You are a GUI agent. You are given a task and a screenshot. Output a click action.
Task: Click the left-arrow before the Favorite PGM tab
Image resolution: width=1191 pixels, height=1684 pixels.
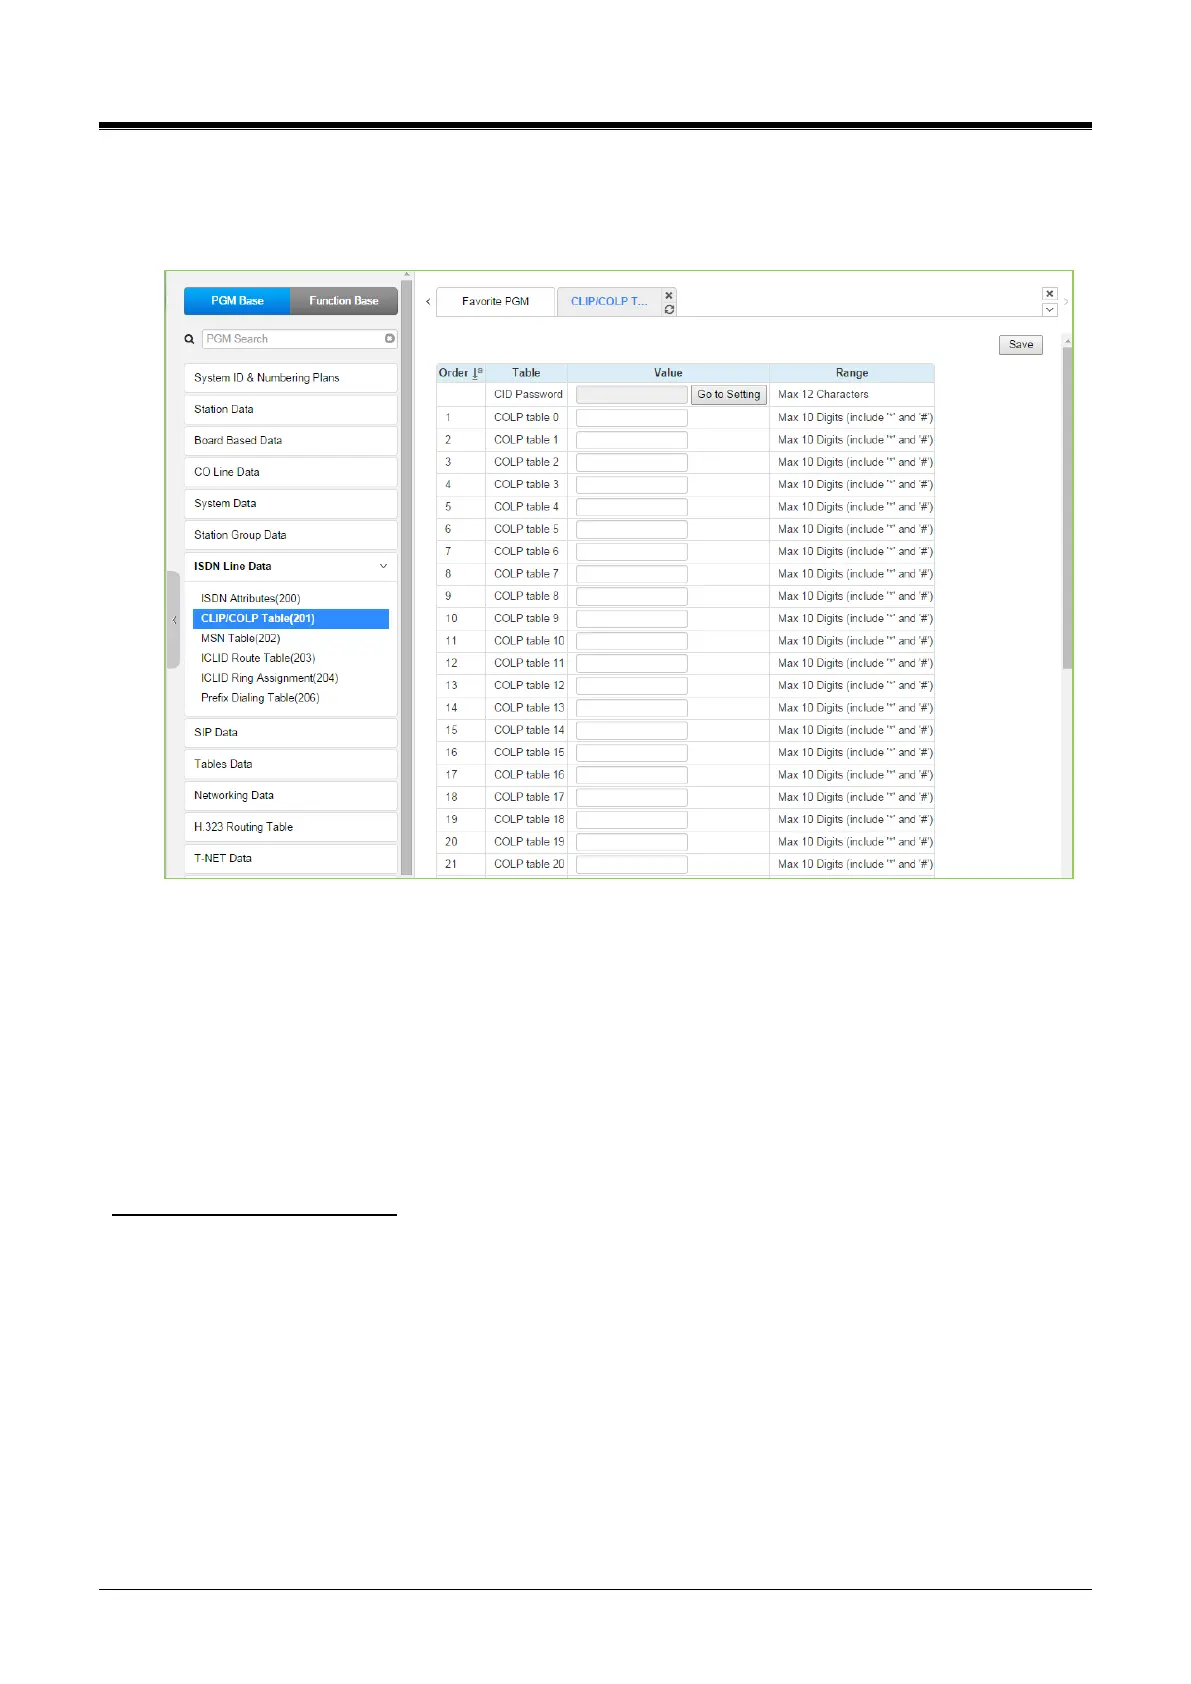click(x=428, y=301)
